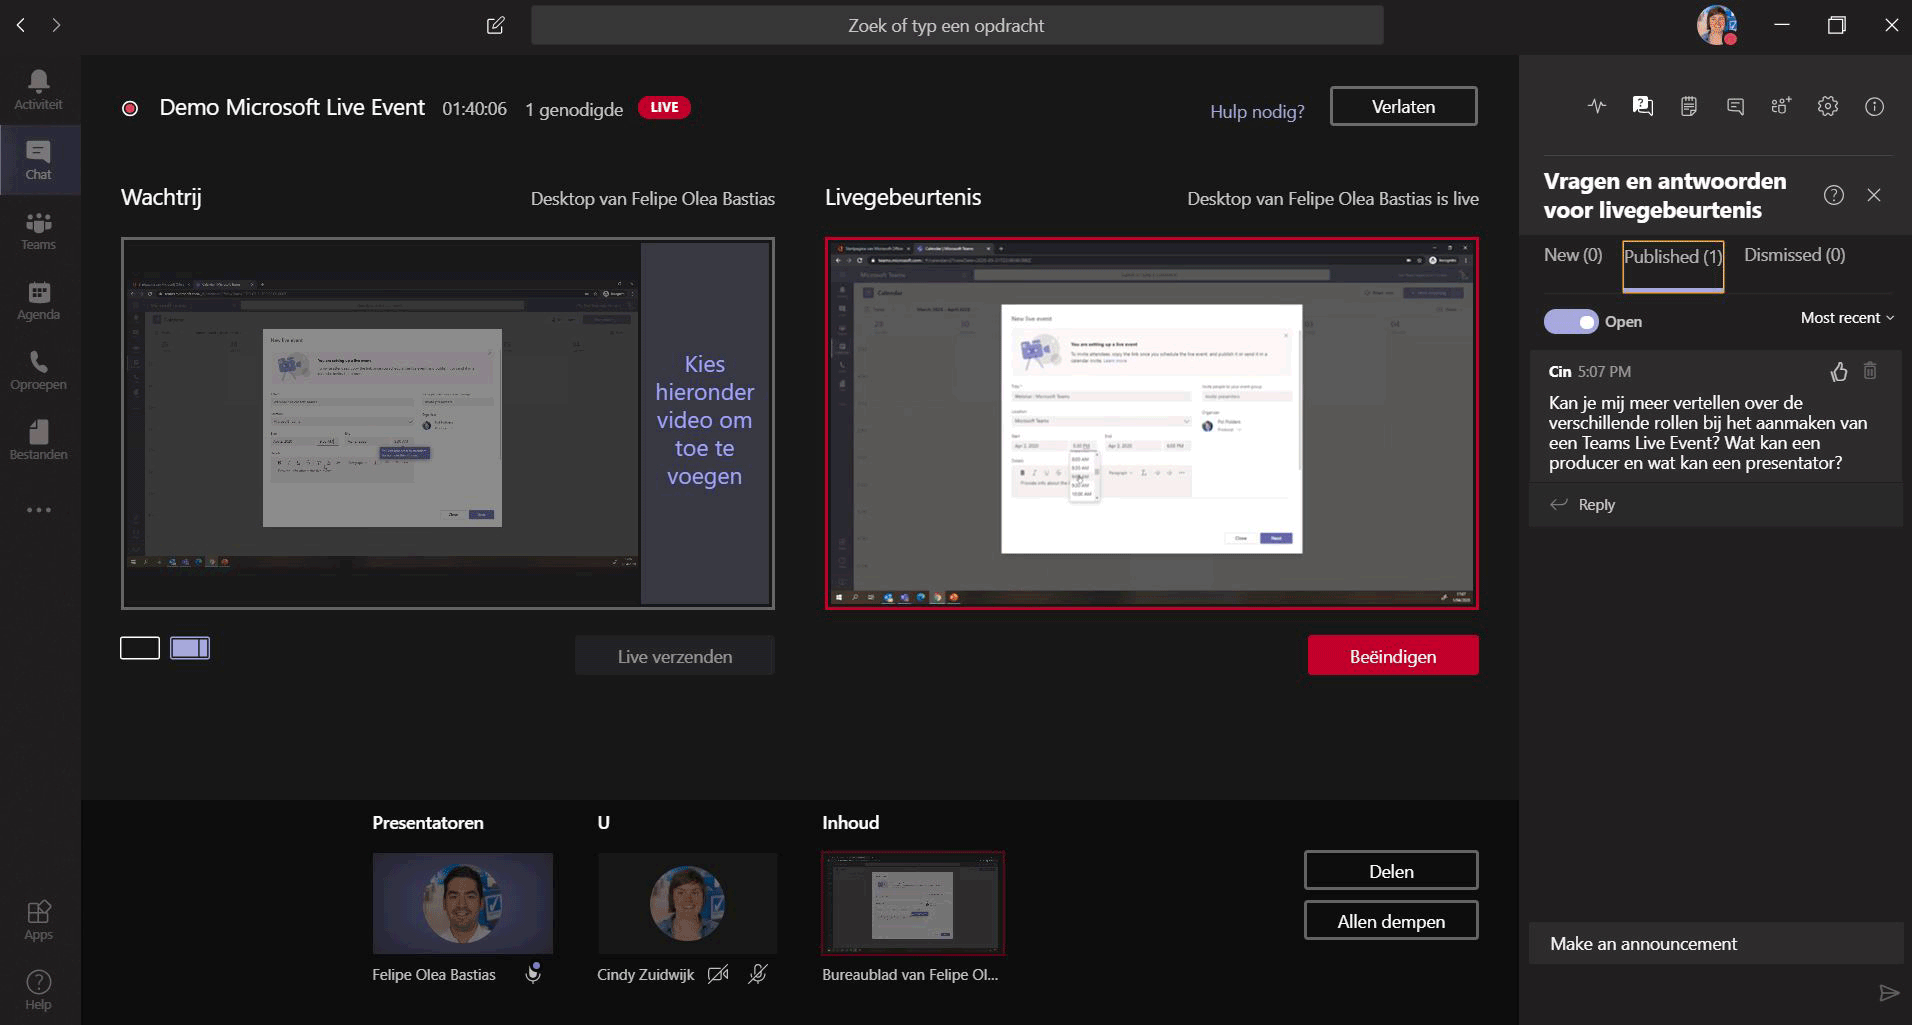Select Felipe Olea Bastias video thumbnail
Screen dimensions: 1912x1025
[462, 903]
